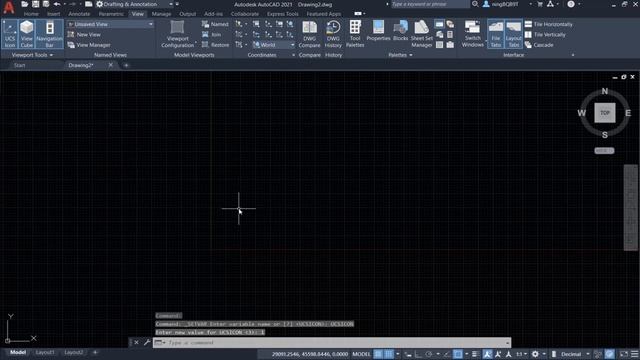Click Tile Vertically
Viewport: 640px width, 360px height.
click(x=545, y=35)
